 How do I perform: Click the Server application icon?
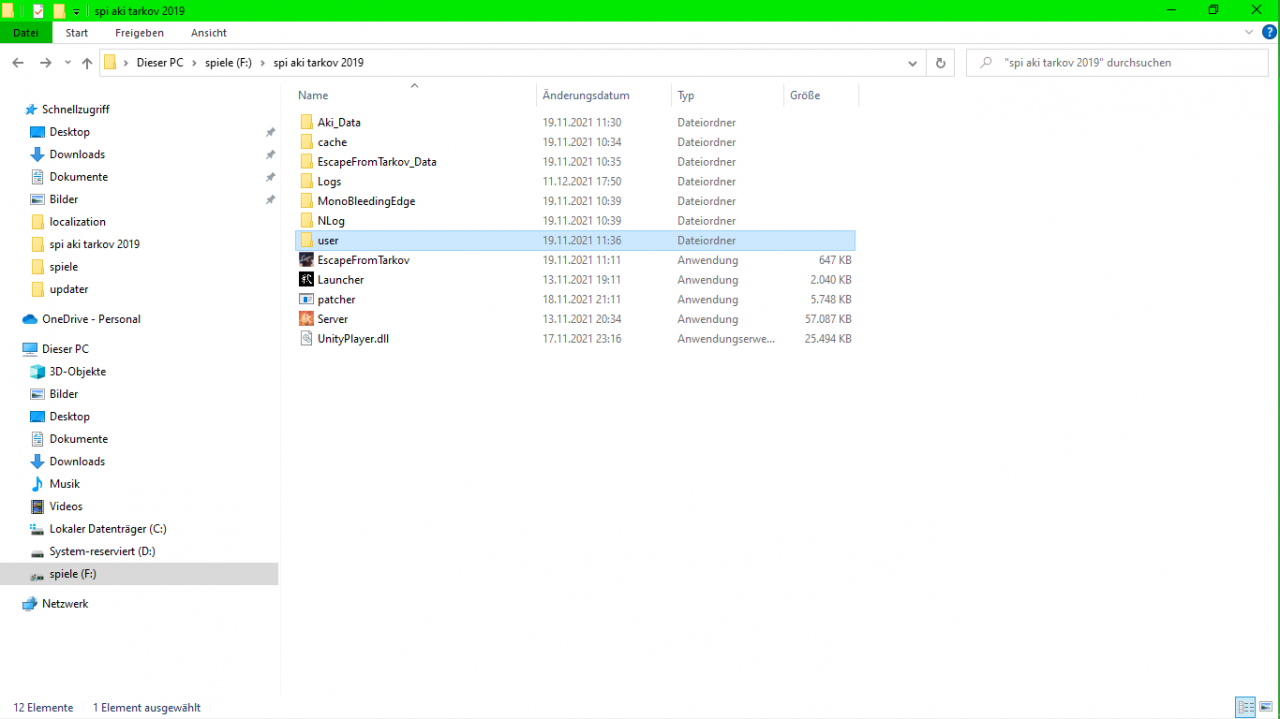tap(307, 319)
